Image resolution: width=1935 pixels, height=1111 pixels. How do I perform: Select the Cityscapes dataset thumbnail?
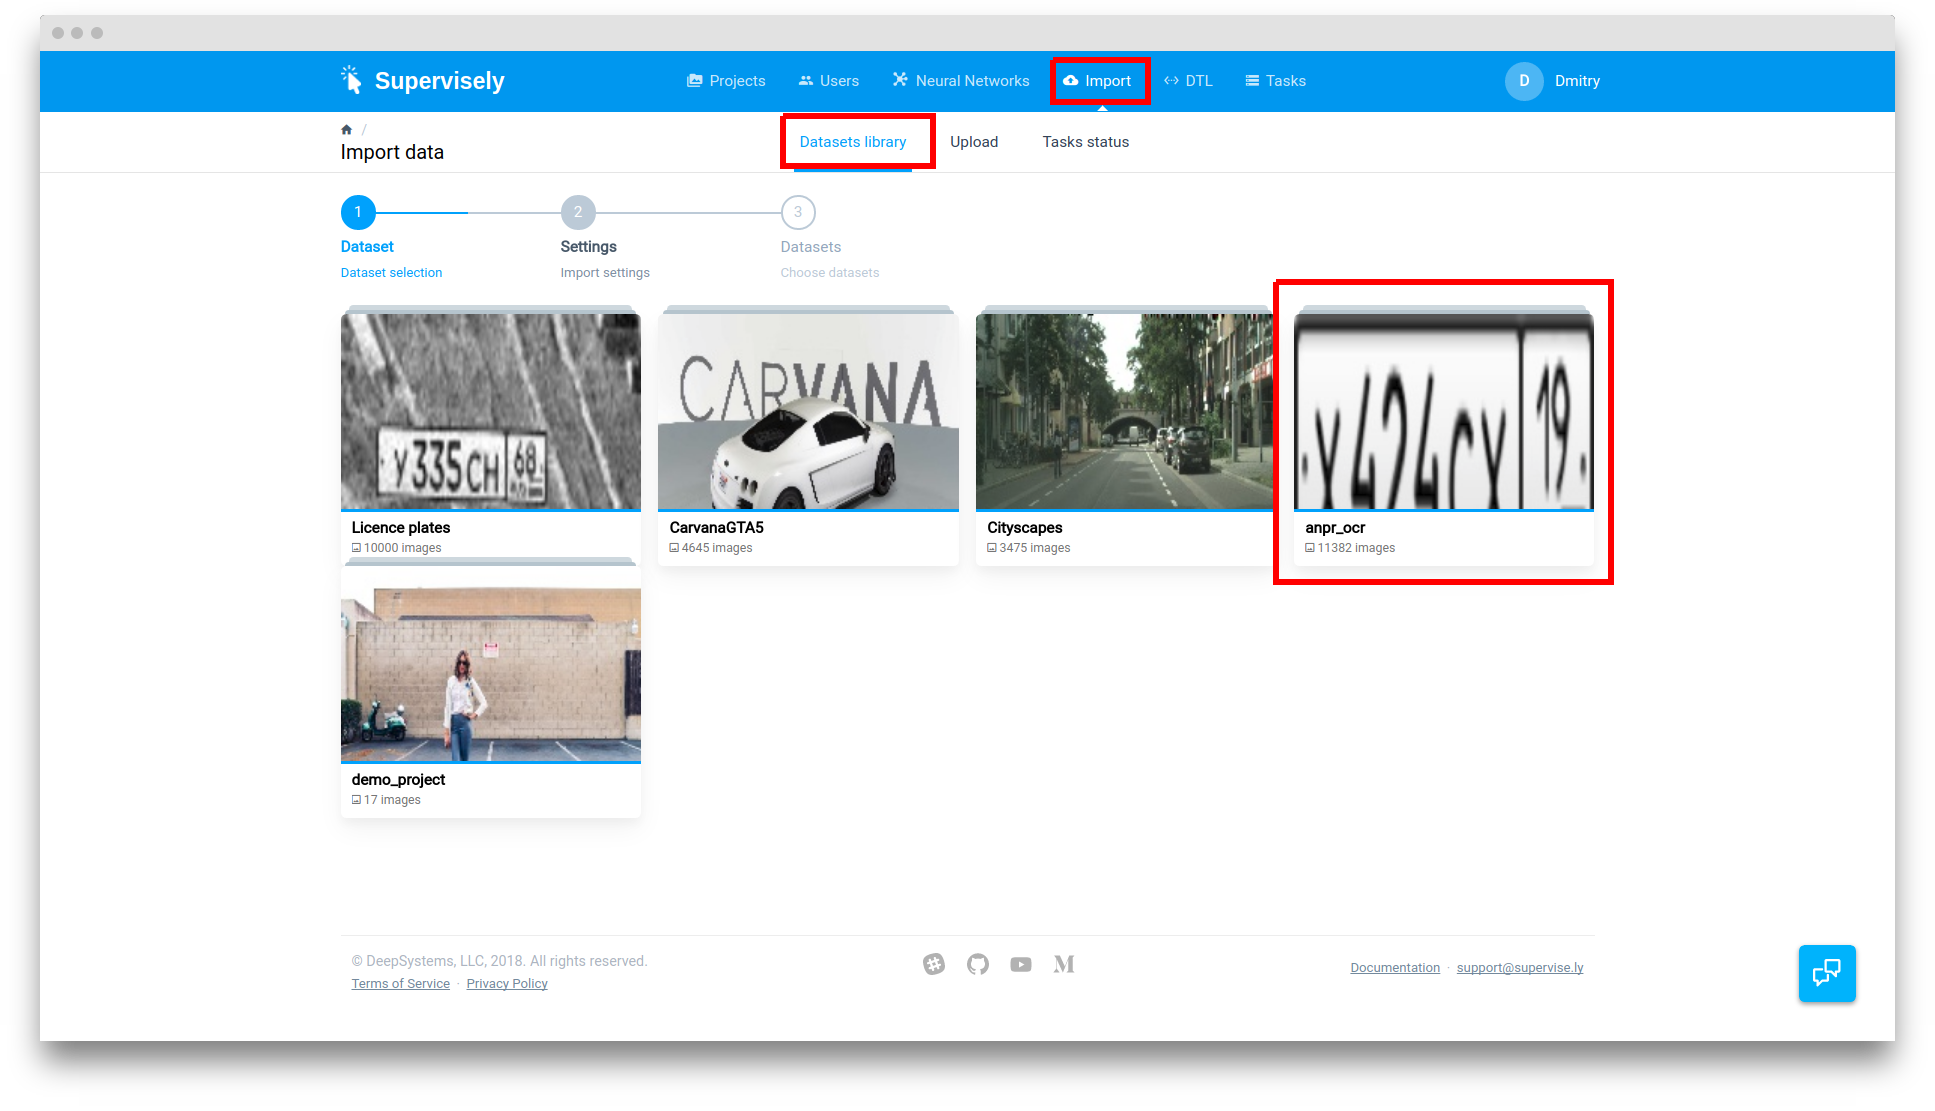(x=1125, y=412)
